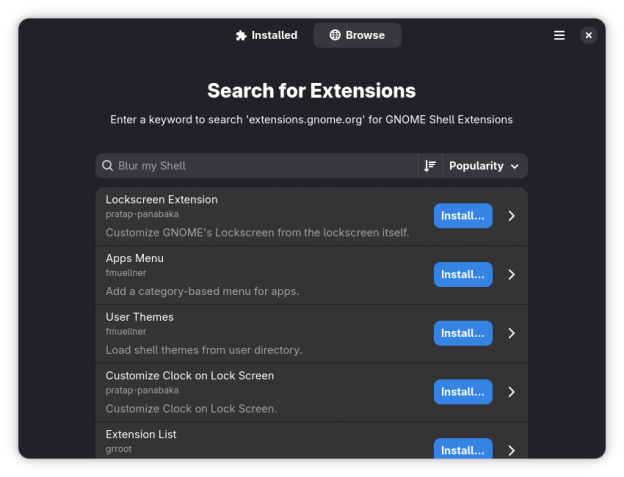The height and width of the screenshot is (477, 624).
Task: Open the Popularity sort dropdown
Action: [485, 166]
